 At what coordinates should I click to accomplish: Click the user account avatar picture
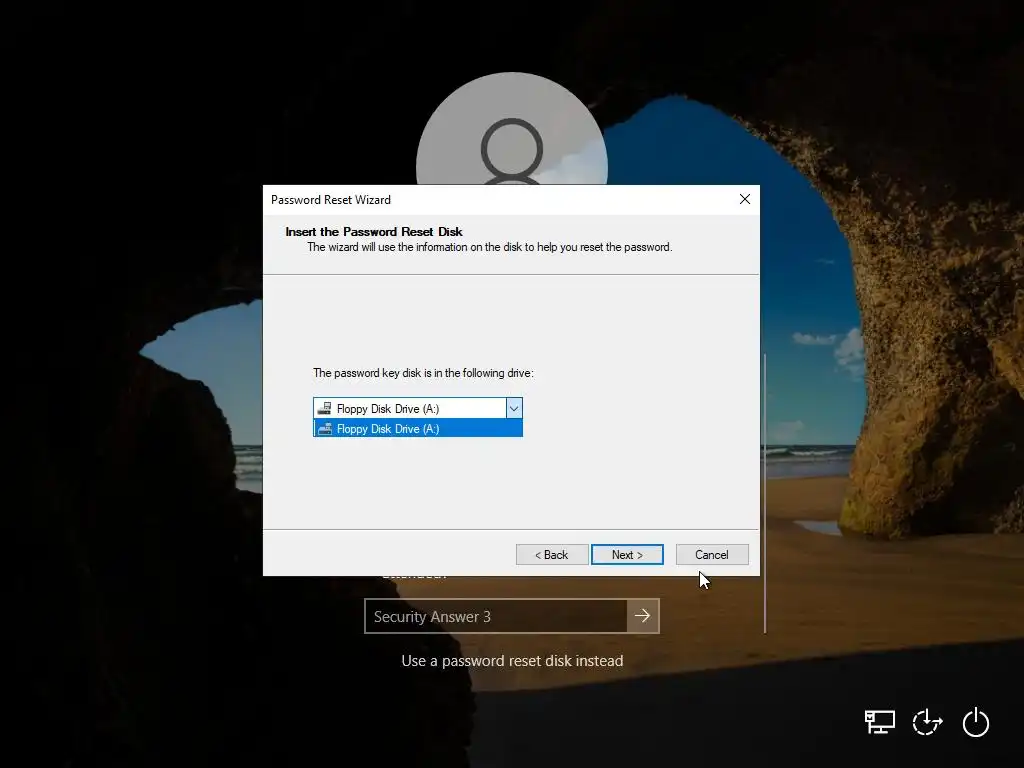[x=512, y=129]
